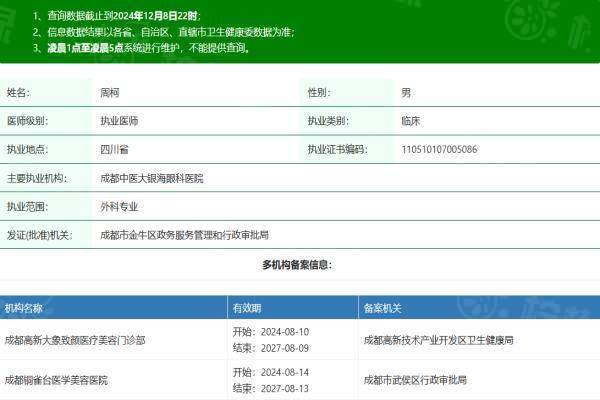Select 成都市金牛区政务服务管理和行政审批局 text
600x400 pixels.
184,235
